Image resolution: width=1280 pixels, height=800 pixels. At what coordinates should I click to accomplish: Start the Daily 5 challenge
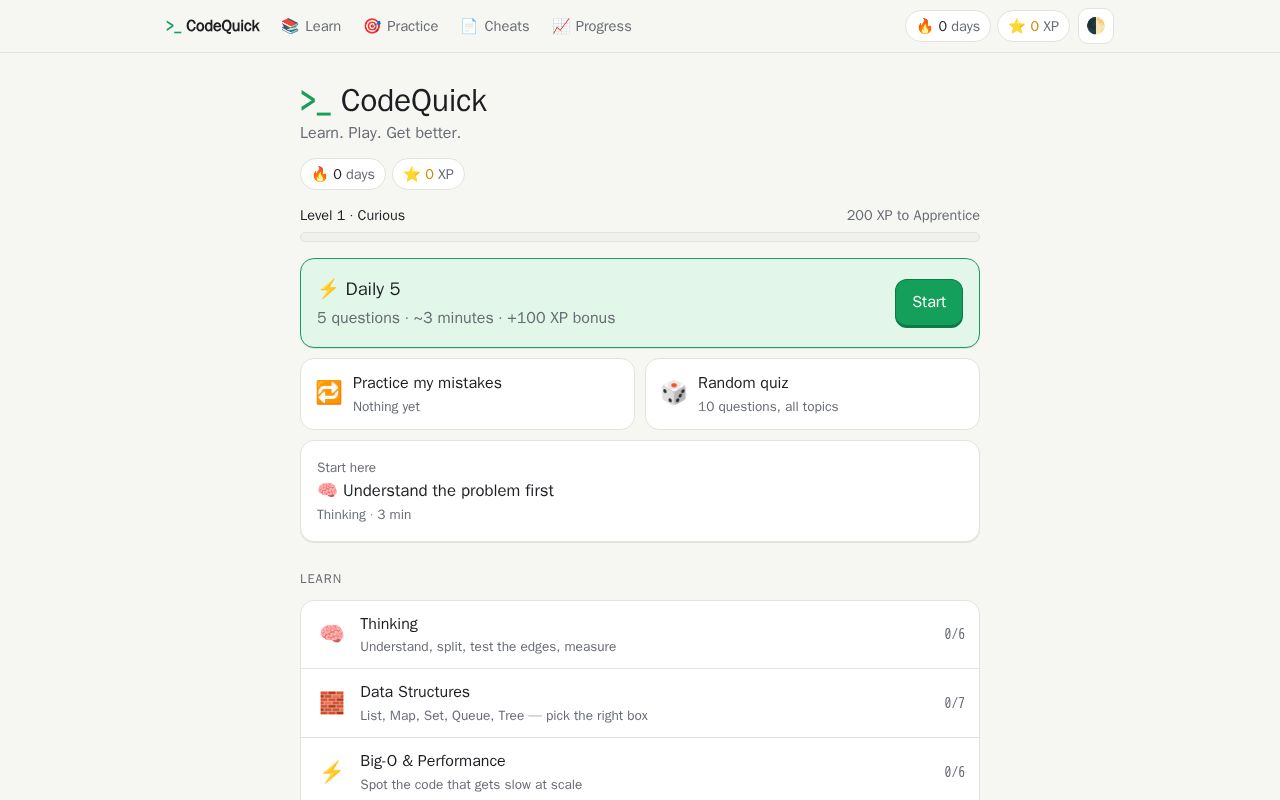click(929, 302)
